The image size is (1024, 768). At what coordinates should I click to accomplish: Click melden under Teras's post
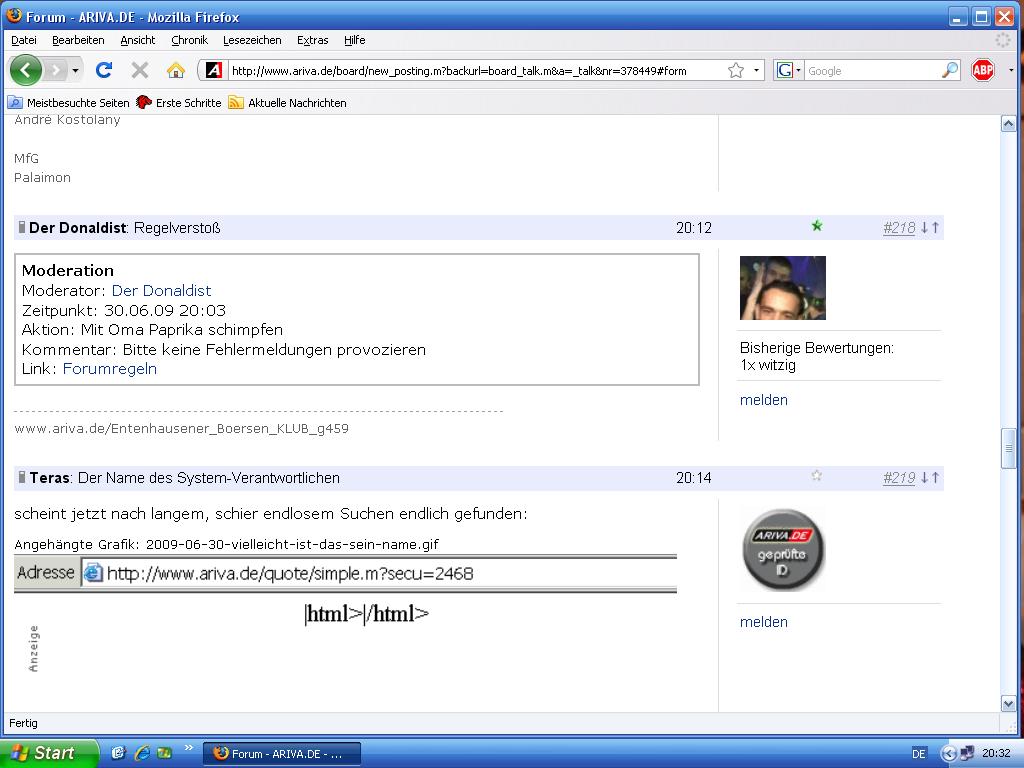(763, 622)
